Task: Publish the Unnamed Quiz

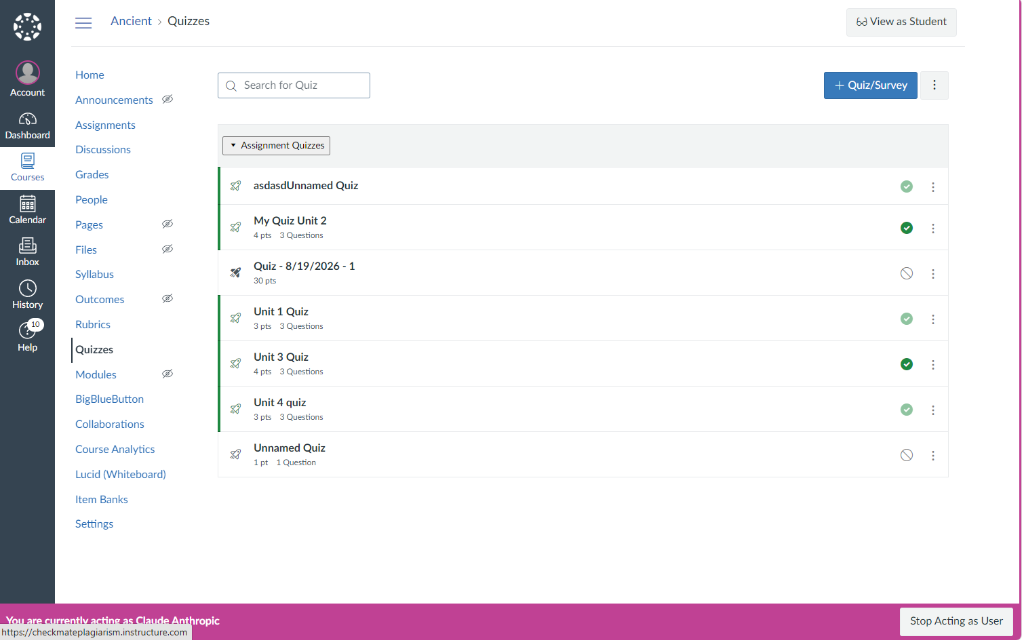Action: pyautogui.click(x=906, y=455)
